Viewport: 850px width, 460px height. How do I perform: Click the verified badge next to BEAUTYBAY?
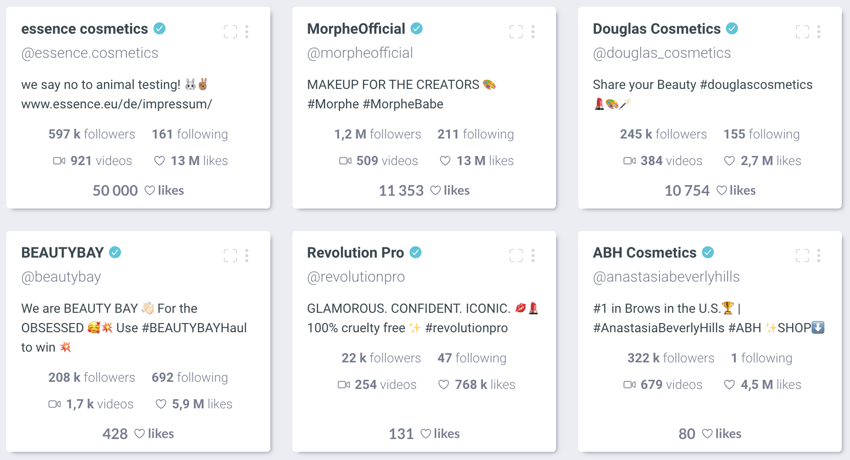coord(115,252)
